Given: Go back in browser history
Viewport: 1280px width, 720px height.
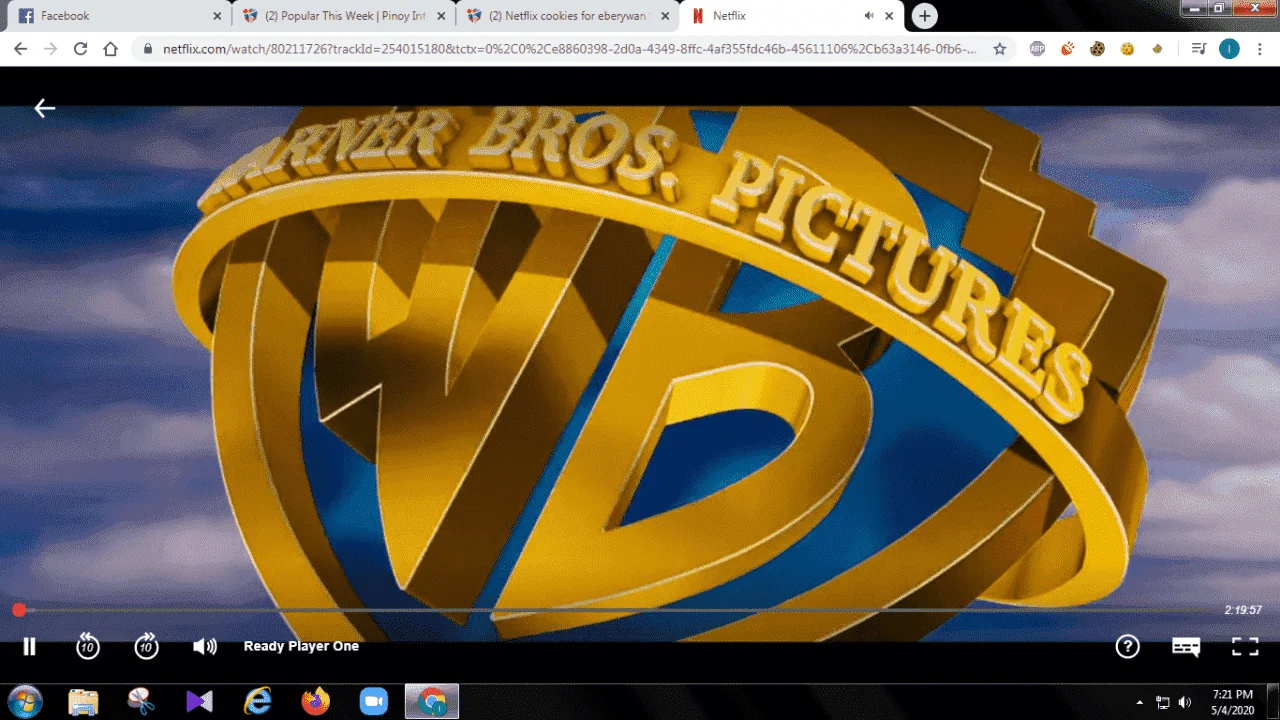Looking at the screenshot, I should click(21, 48).
